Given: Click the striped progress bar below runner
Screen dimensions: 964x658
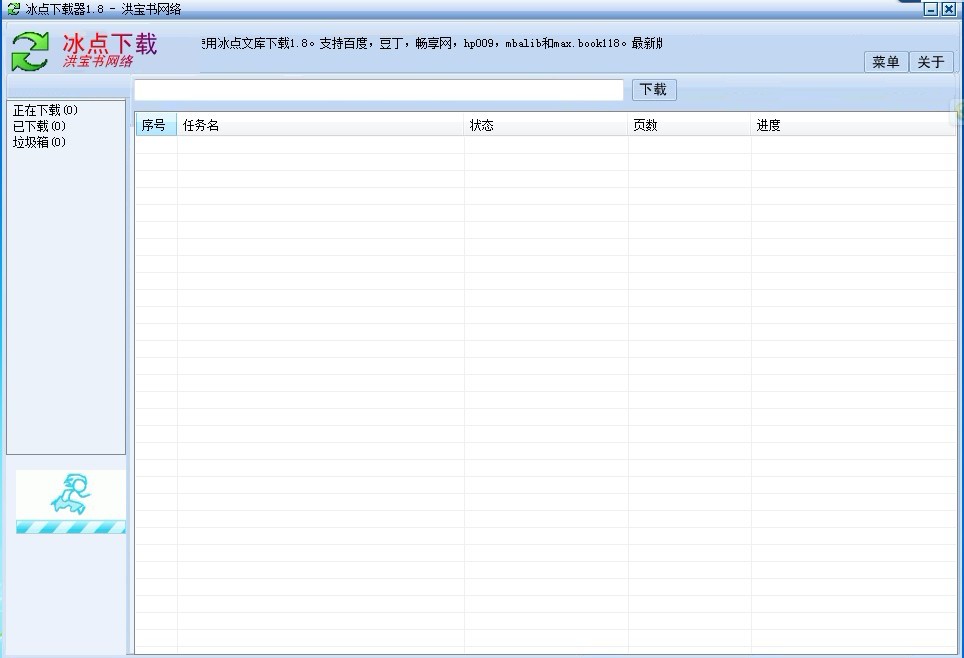Looking at the screenshot, I should [71, 527].
